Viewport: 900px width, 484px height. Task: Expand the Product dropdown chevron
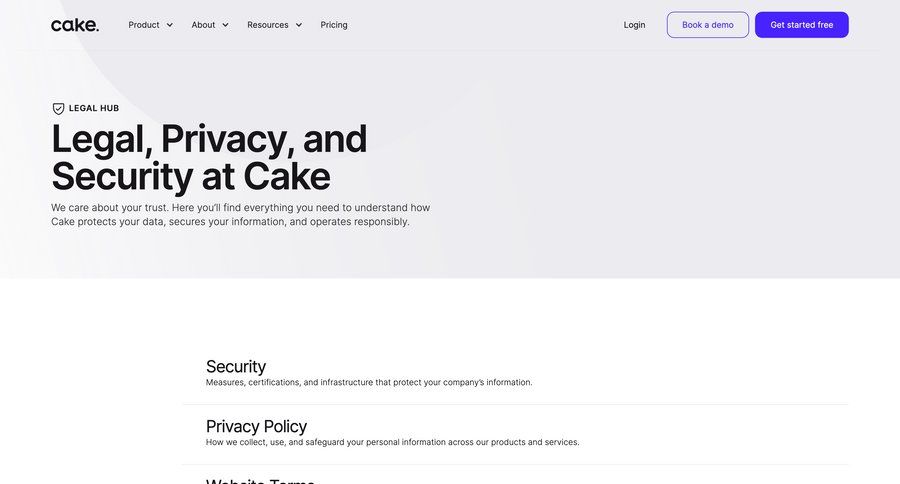point(170,25)
